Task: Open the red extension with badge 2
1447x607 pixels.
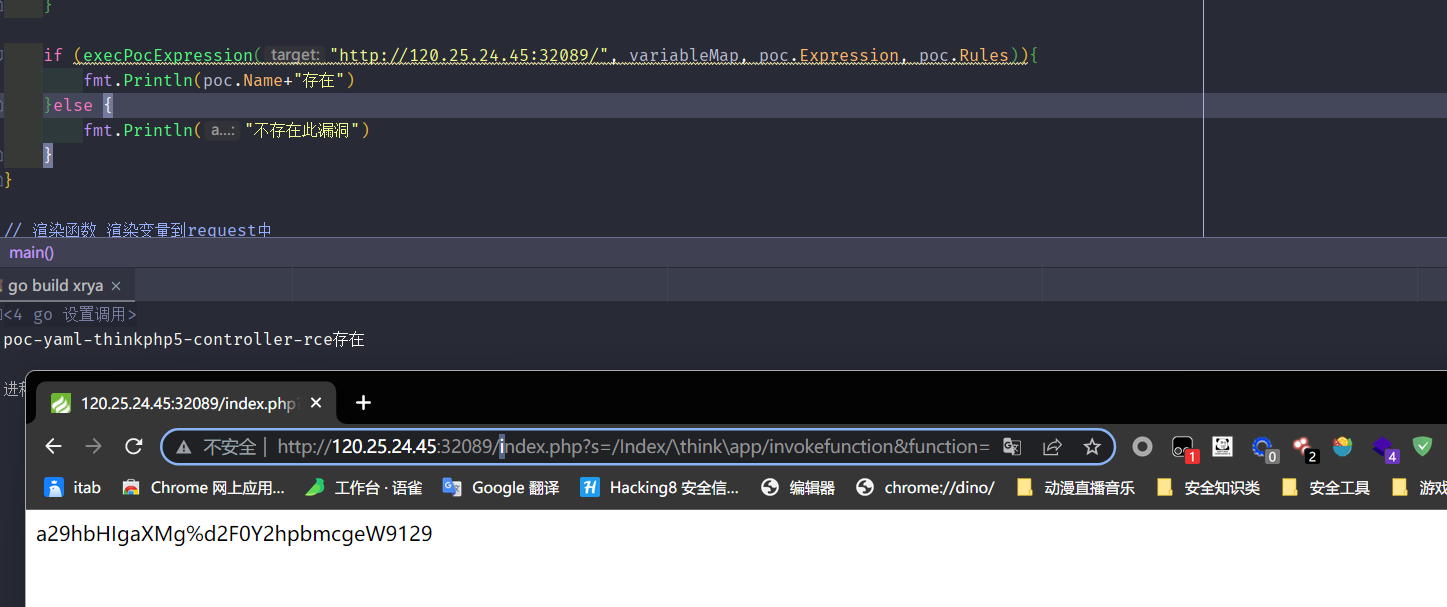Action: (1304, 449)
